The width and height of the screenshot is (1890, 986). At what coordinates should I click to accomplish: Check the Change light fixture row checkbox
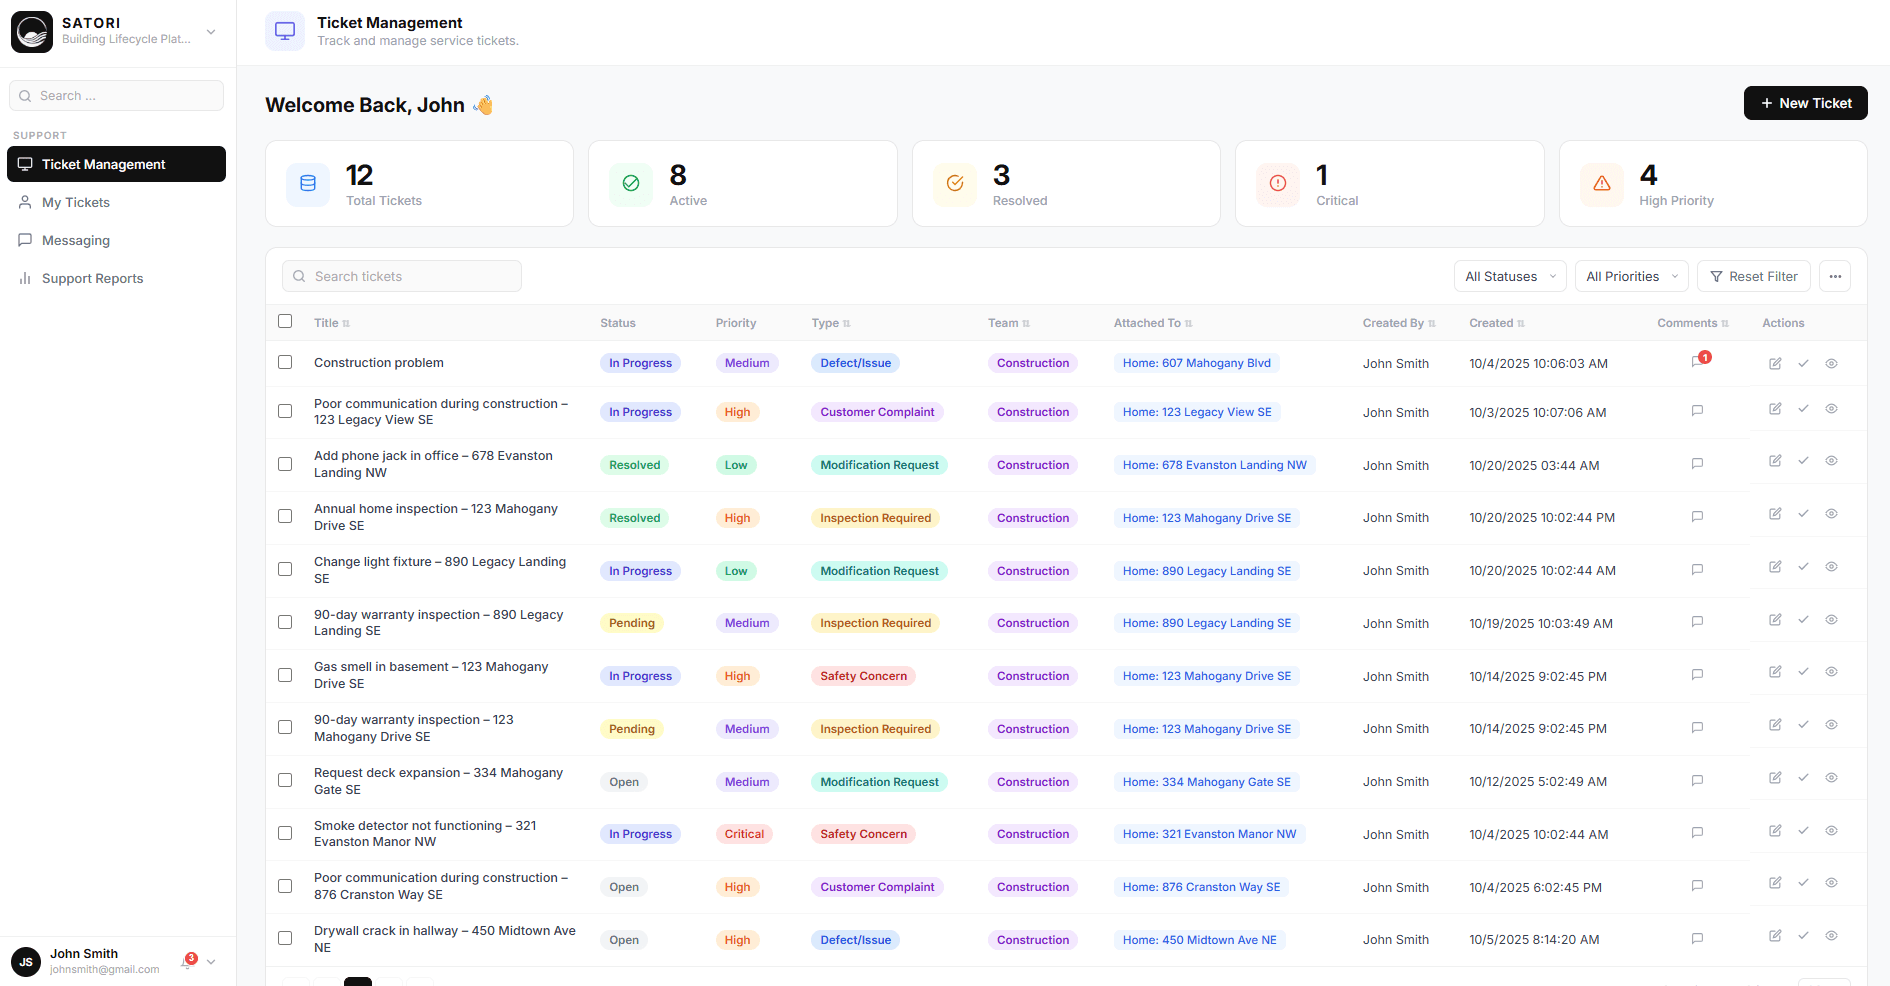(x=285, y=569)
